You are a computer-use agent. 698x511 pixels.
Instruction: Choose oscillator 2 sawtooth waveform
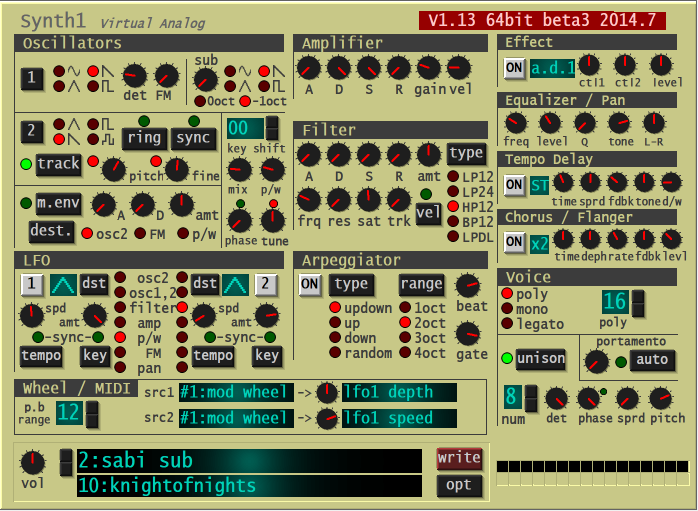tap(59, 139)
